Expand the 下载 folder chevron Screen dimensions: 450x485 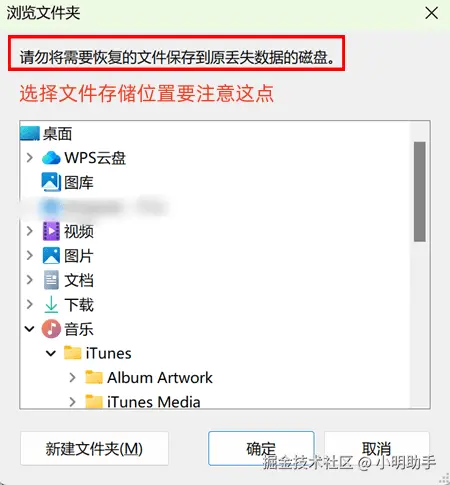point(30,304)
